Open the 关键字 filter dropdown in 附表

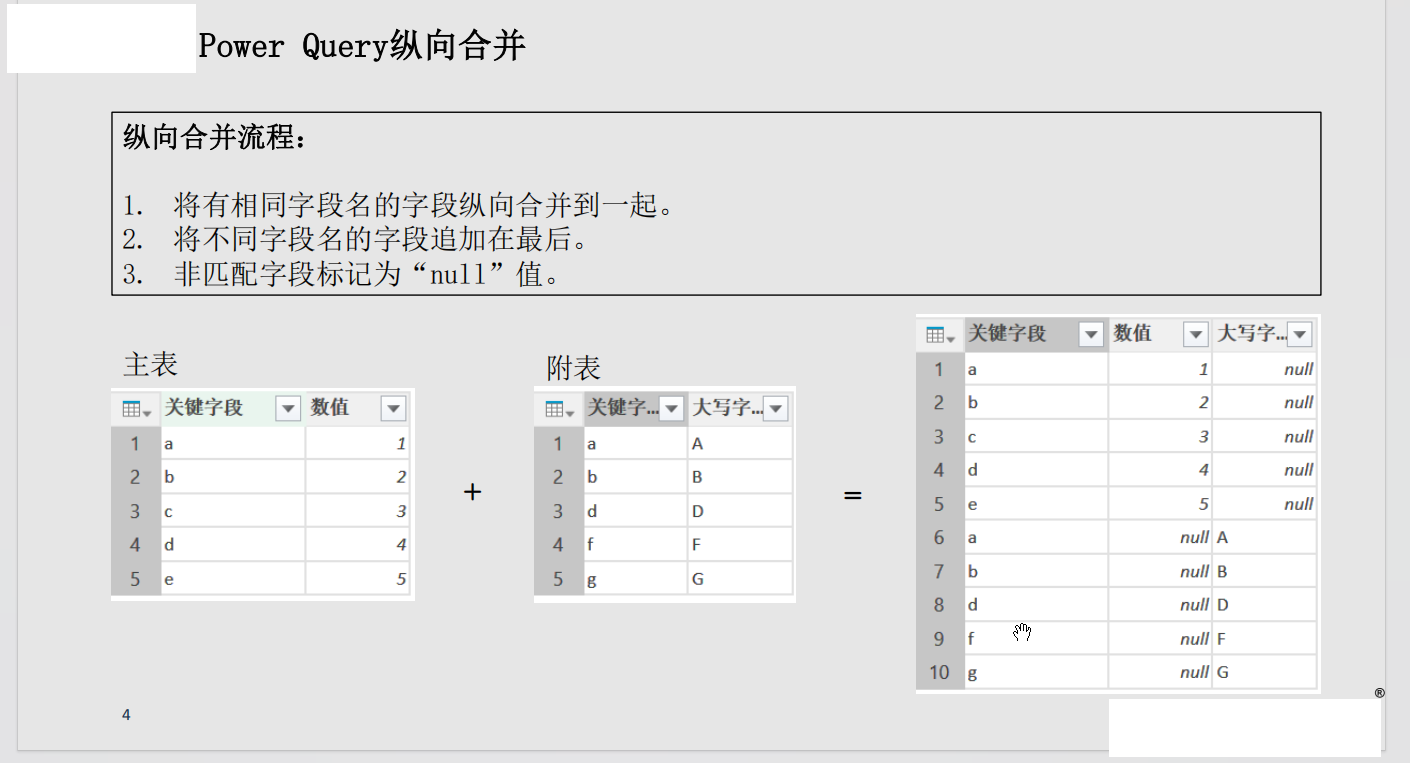672,409
